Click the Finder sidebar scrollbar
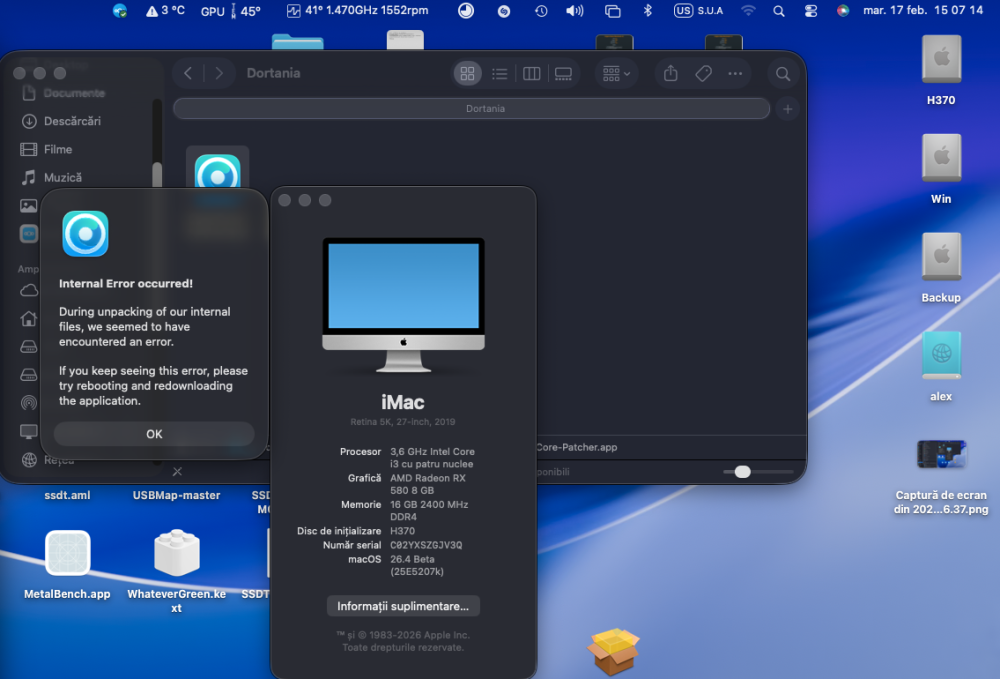1000x679 pixels. (157, 174)
